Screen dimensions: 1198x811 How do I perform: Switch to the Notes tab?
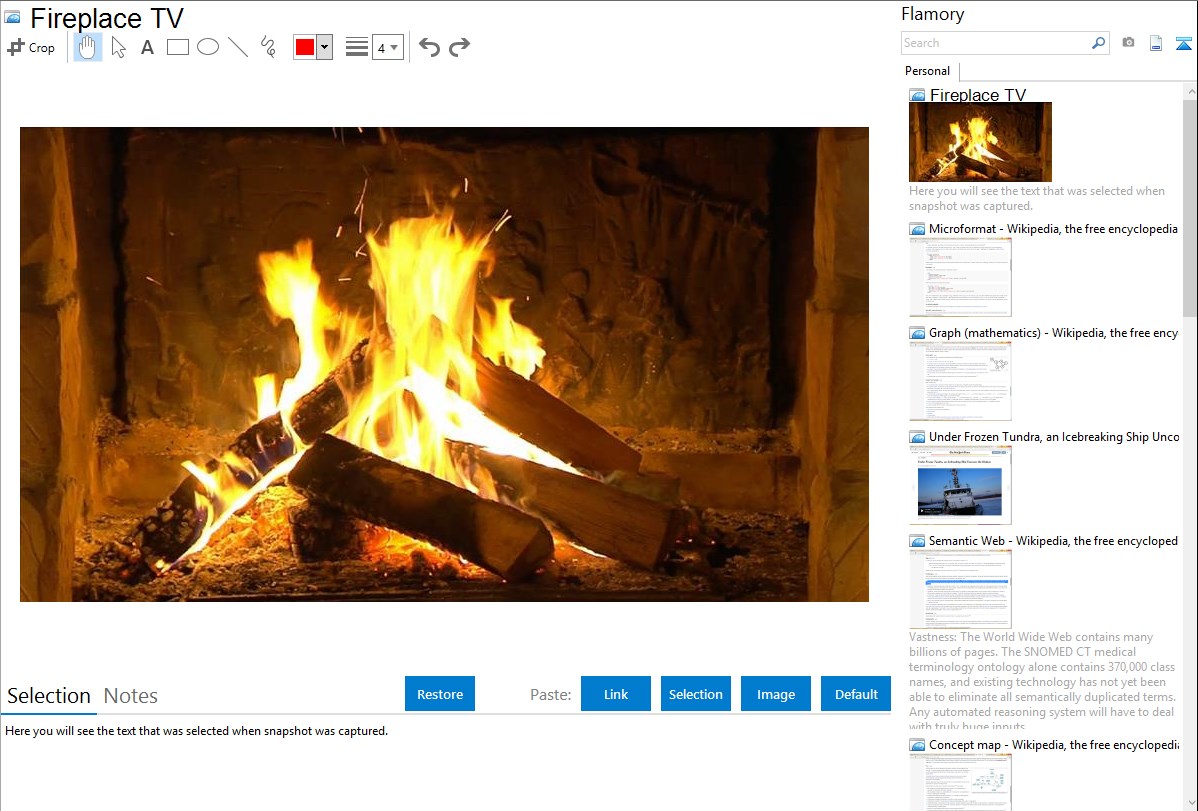pyautogui.click(x=131, y=696)
